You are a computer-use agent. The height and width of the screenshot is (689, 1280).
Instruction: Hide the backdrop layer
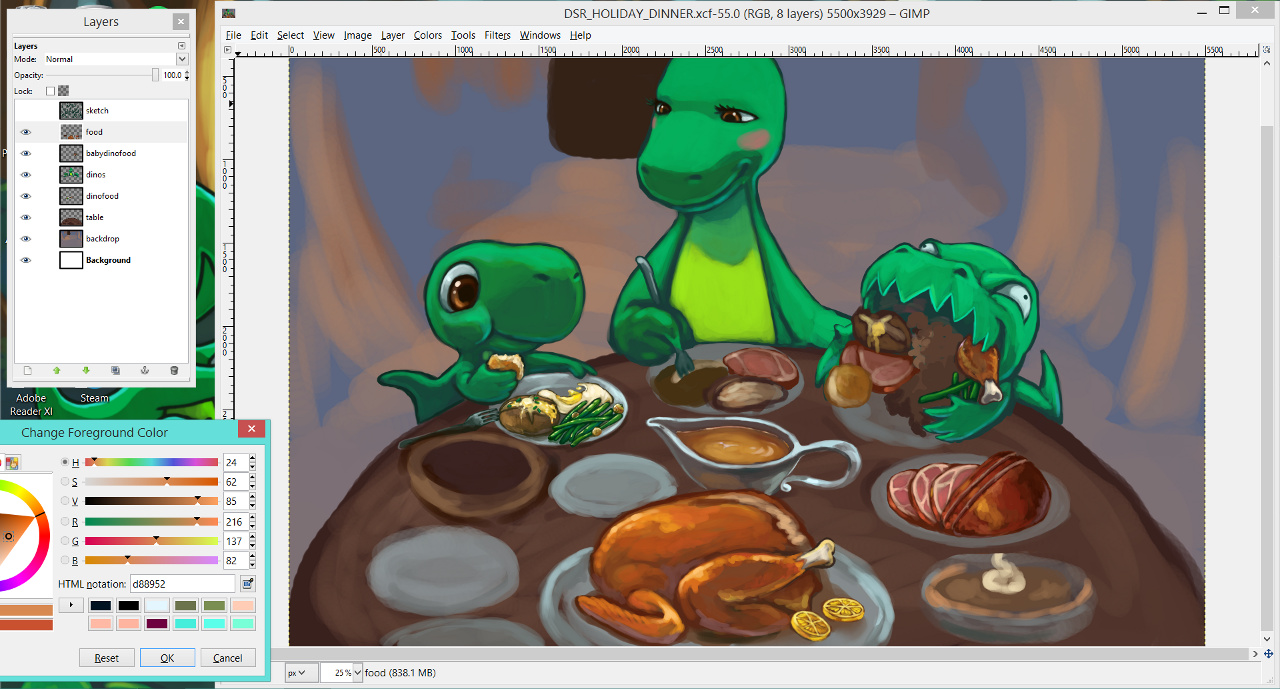click(x=26, y=239)
